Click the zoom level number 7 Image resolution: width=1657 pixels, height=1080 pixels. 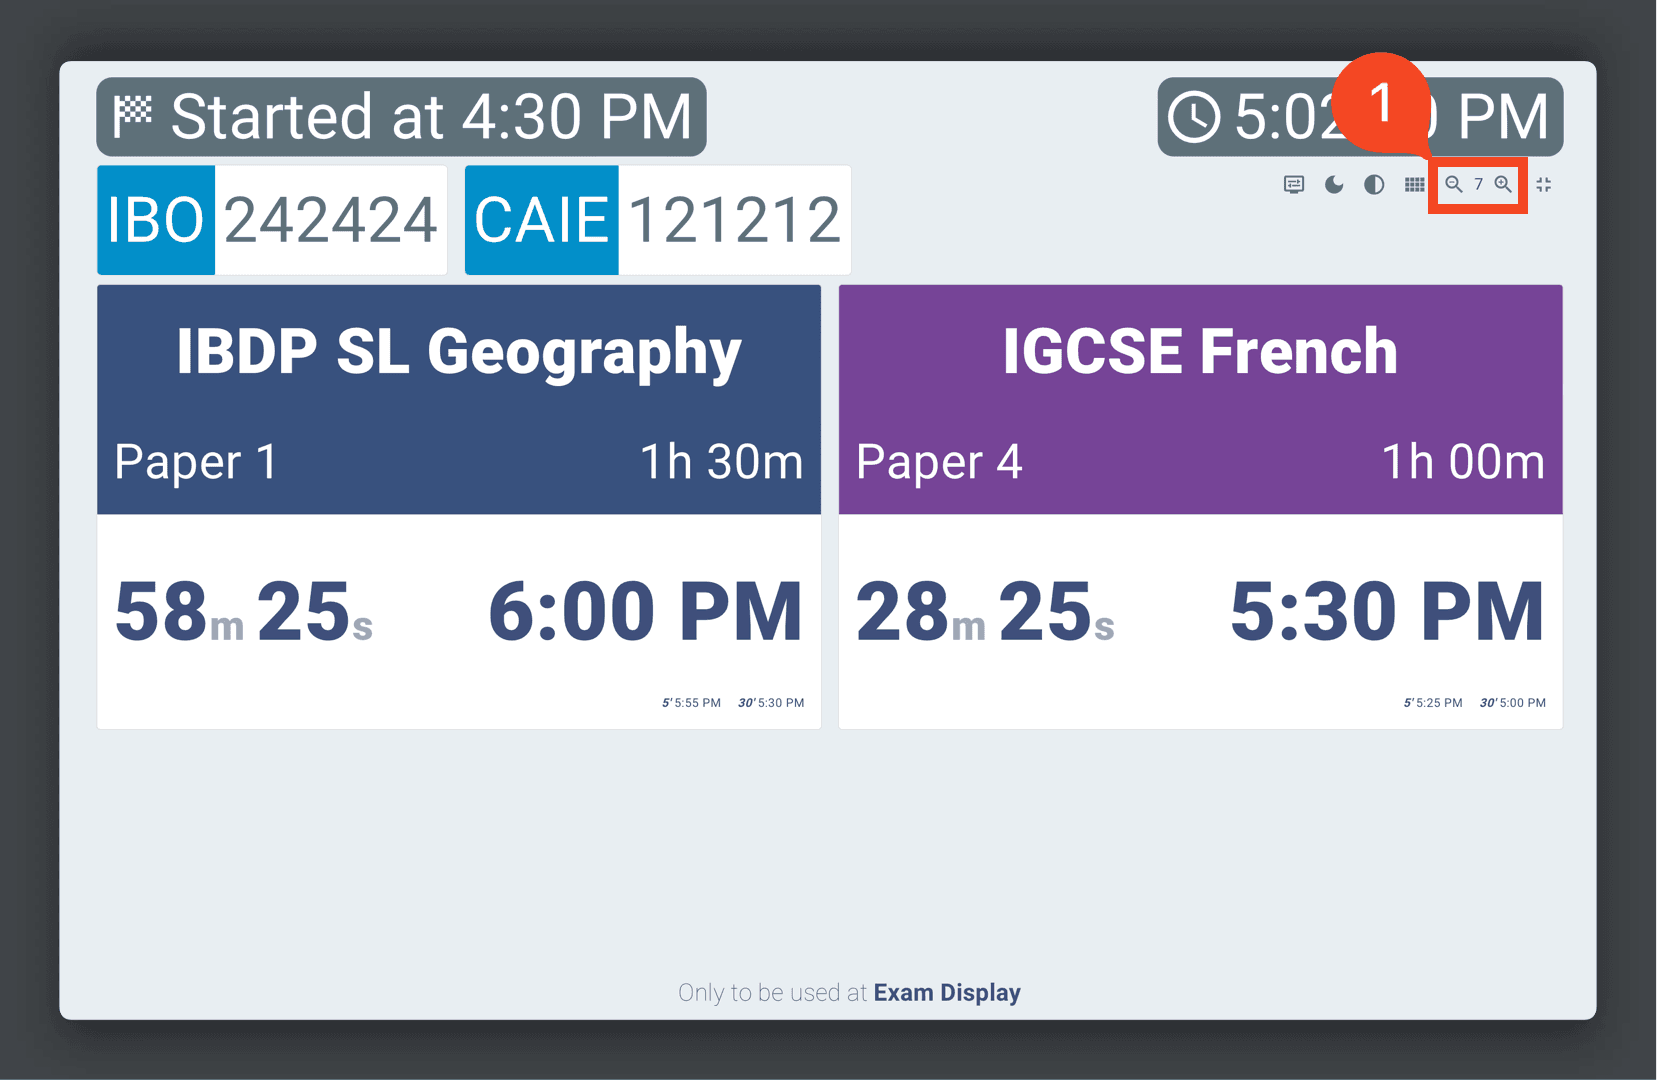coord(1478,185)
